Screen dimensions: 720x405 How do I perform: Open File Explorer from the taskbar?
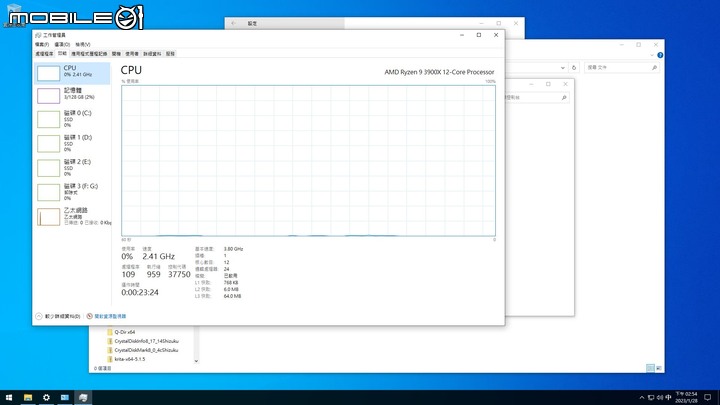coord(28,398)
